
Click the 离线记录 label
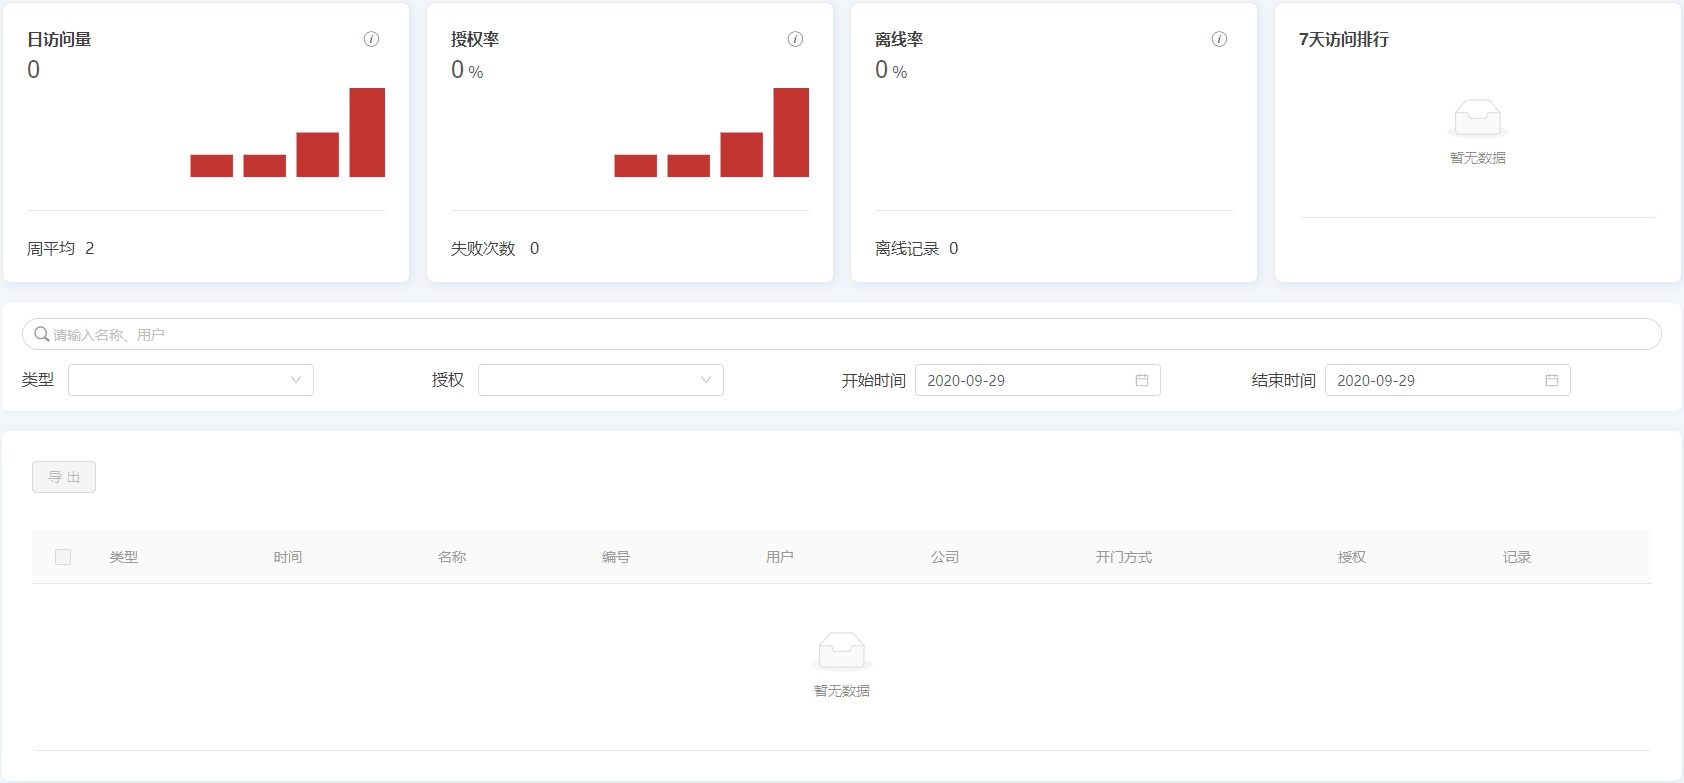click(907, 248)
